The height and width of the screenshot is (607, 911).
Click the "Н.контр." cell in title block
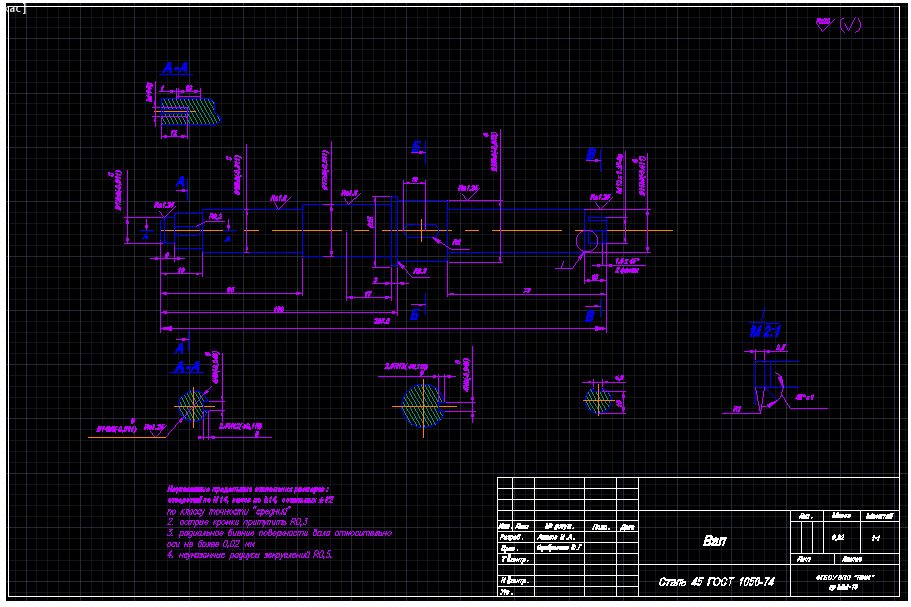[x=515, y=580]
